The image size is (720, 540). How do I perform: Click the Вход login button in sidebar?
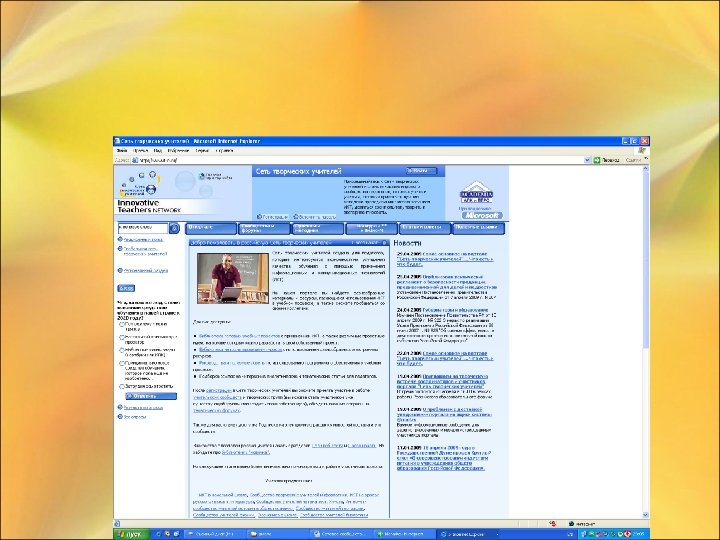pos(126,288)
